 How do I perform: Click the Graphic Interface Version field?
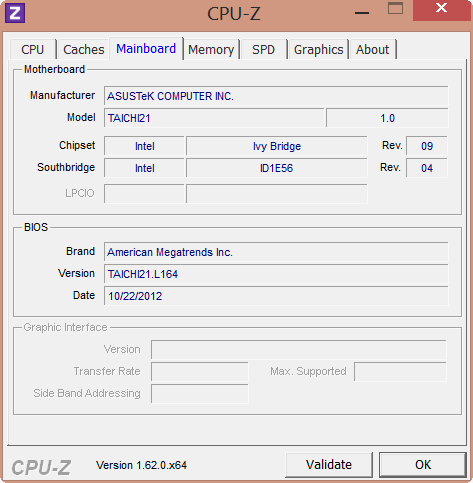[299, 349]
